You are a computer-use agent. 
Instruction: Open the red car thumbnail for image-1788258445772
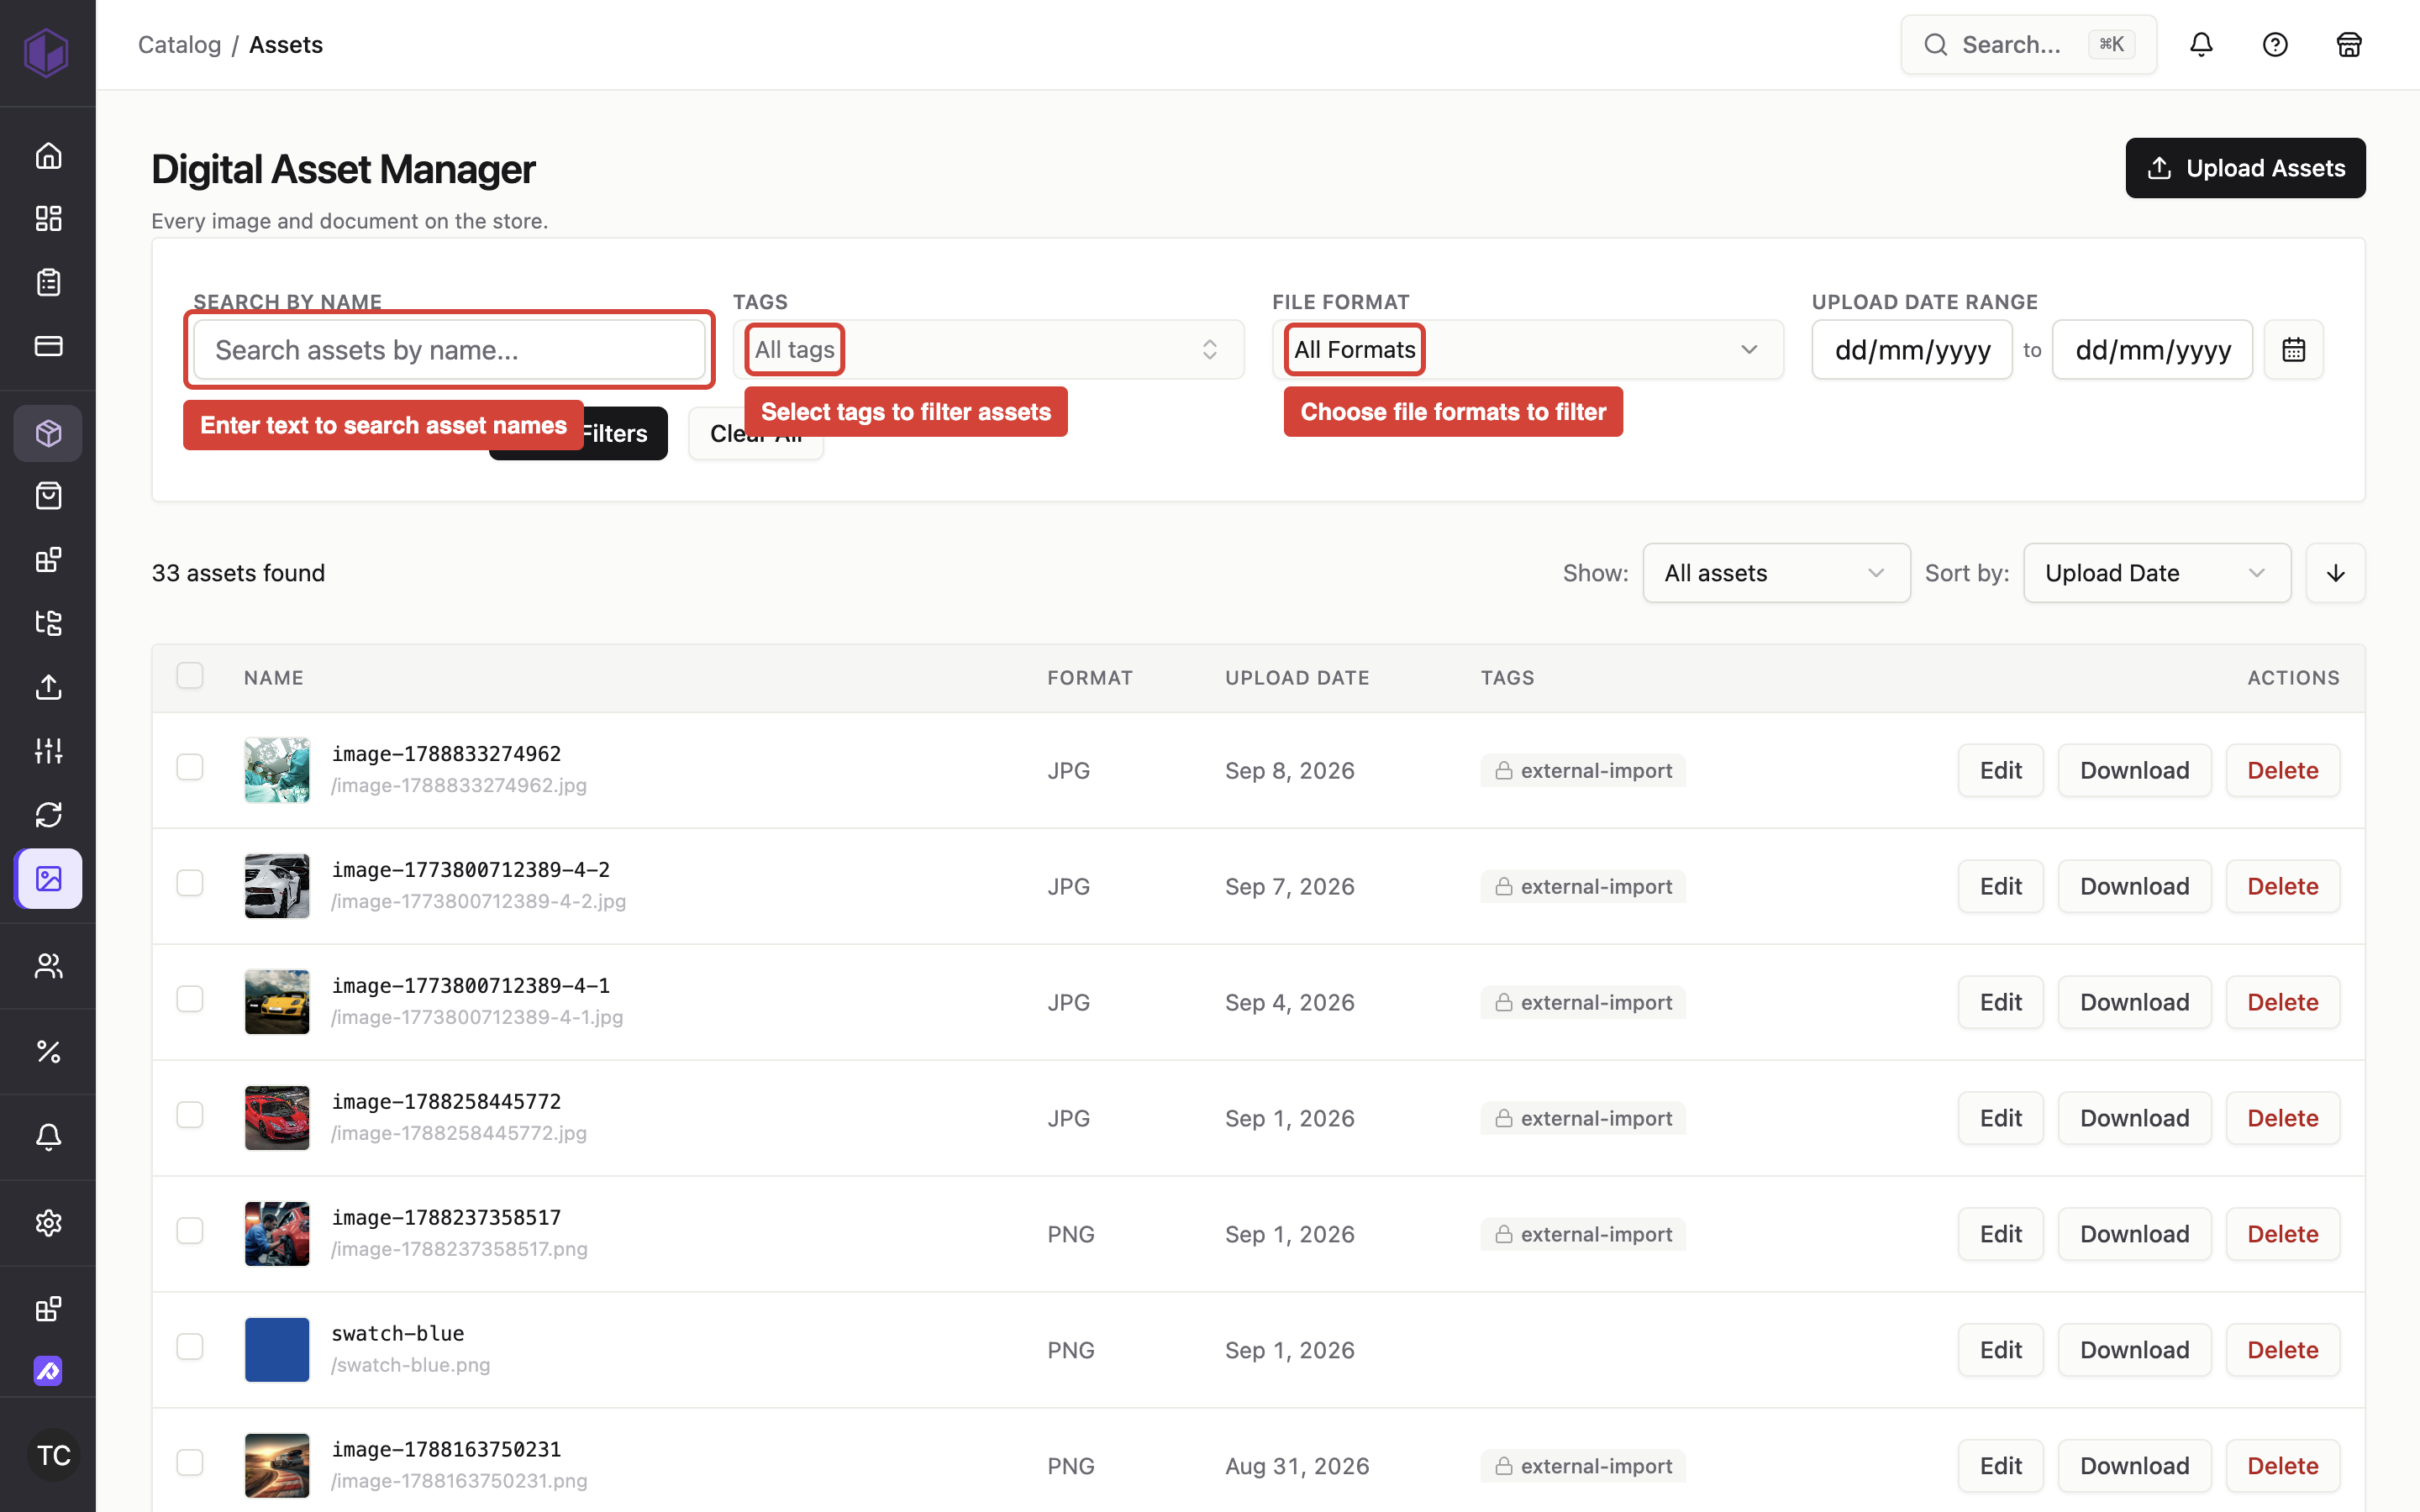click(x=277, y=1118)
